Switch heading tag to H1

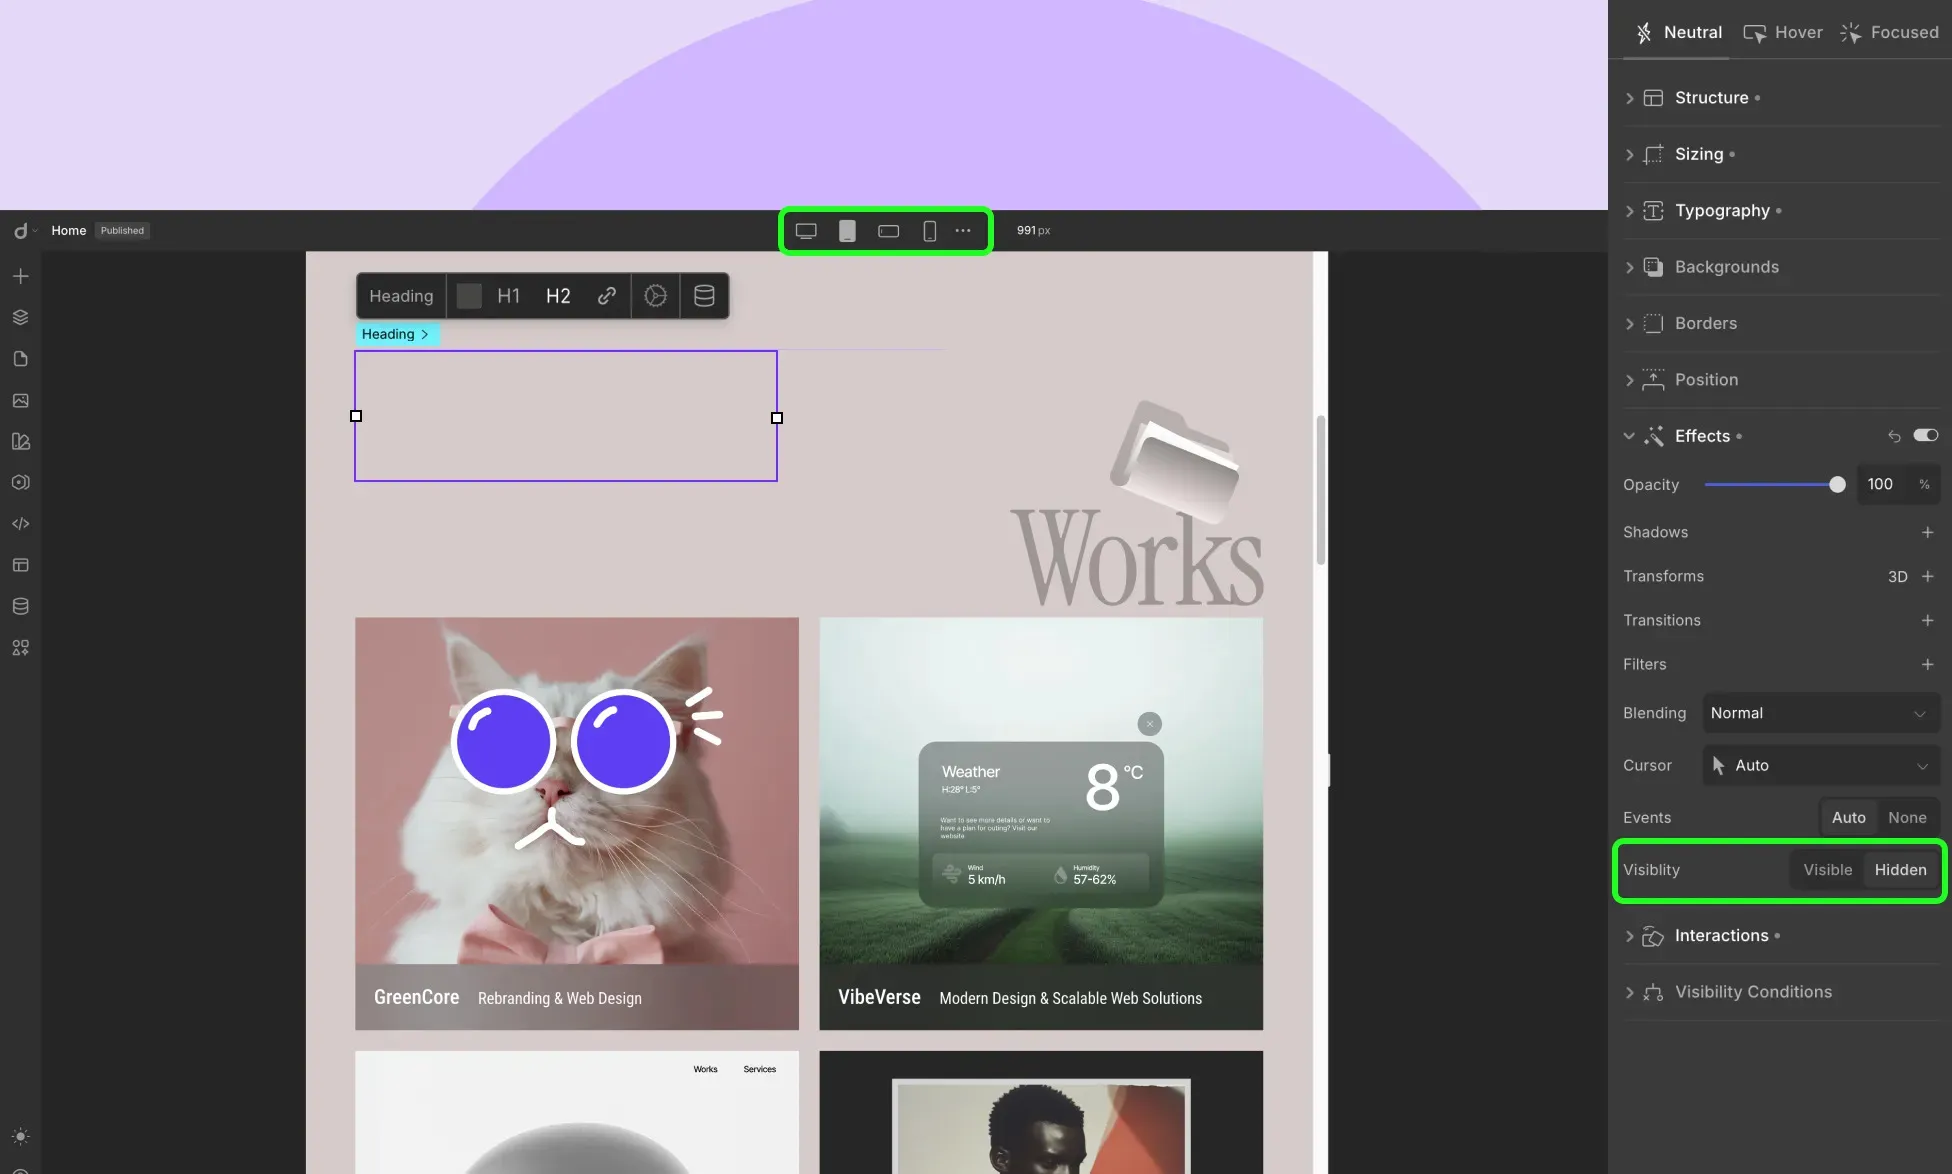pyautogui.click(x=508, y=296)
